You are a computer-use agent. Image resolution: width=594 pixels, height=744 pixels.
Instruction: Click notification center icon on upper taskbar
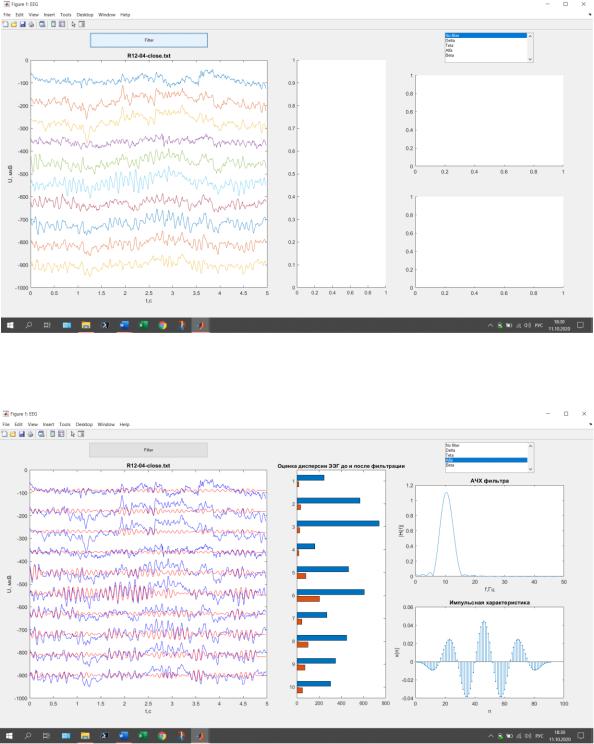[580, 325]
